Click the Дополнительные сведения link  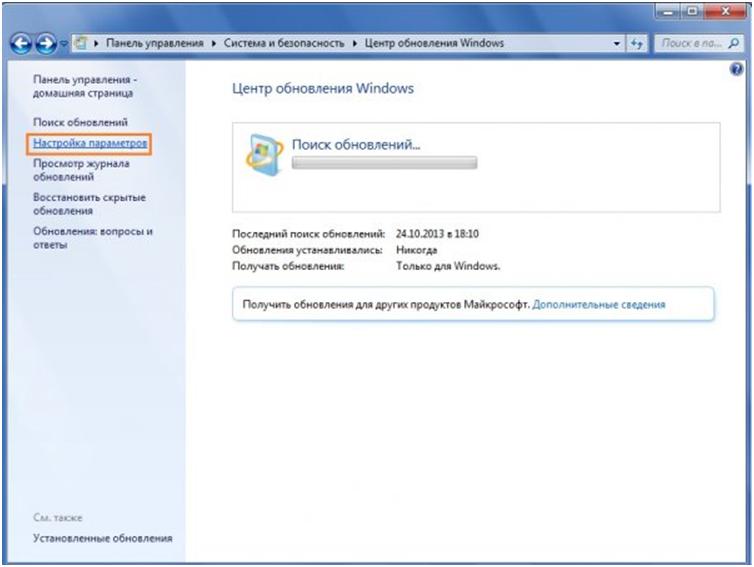(599, 304)
